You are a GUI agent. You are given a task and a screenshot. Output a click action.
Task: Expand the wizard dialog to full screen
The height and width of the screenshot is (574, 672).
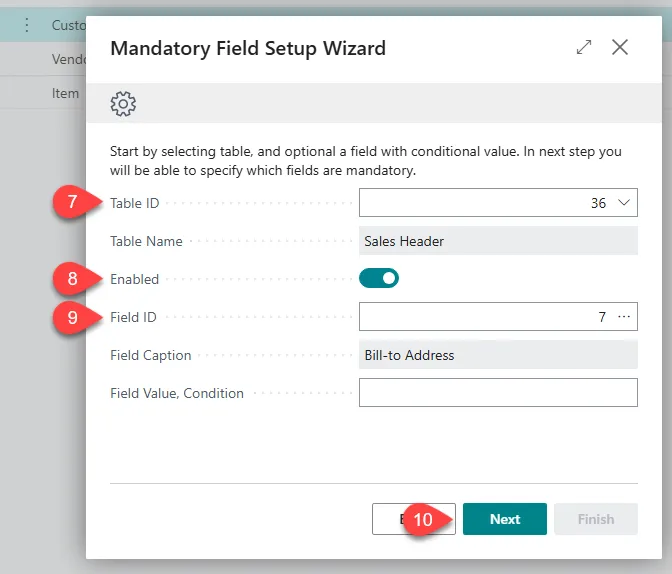click(x=584, y=48)
